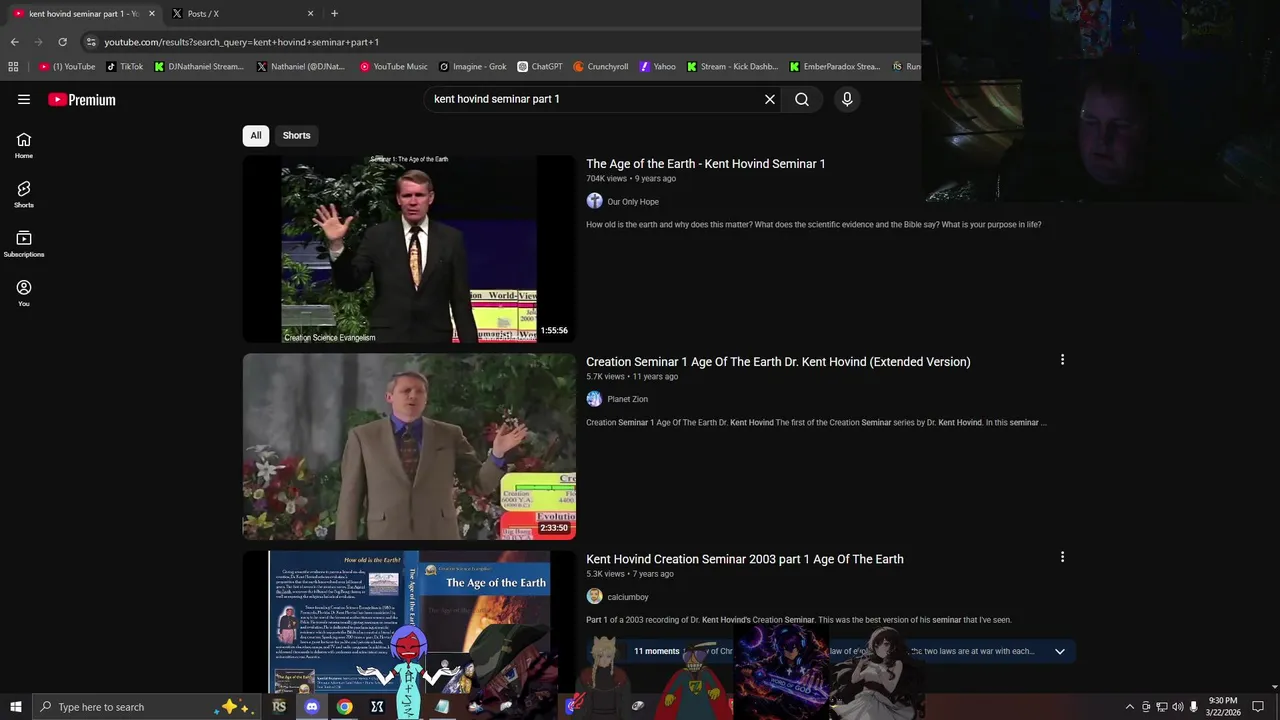This screenshot has width=1280, height=720.
Task: Open the volume control in system tray
Action: 1177,707
